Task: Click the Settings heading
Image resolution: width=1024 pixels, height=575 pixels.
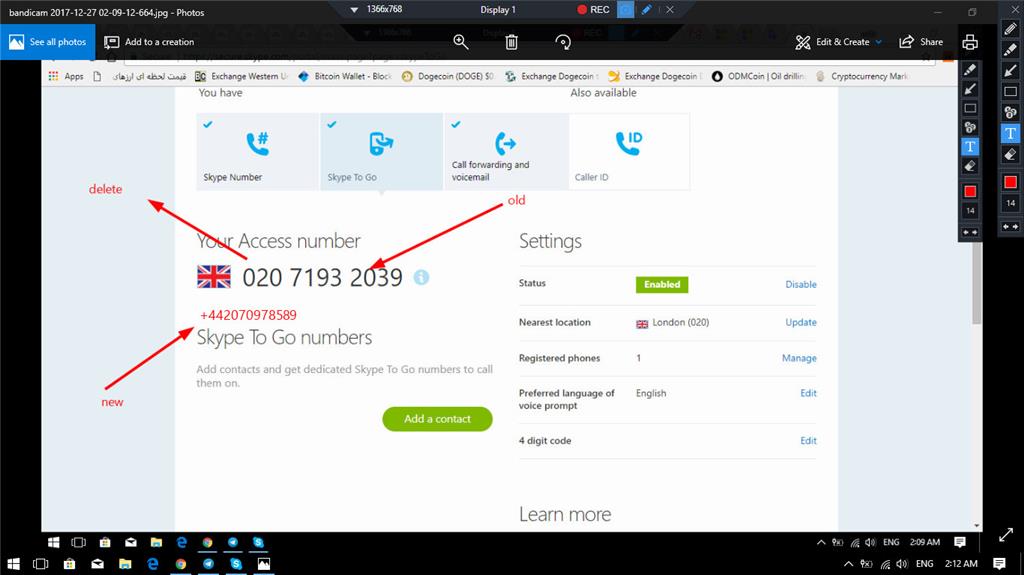Action: point(550,241)
